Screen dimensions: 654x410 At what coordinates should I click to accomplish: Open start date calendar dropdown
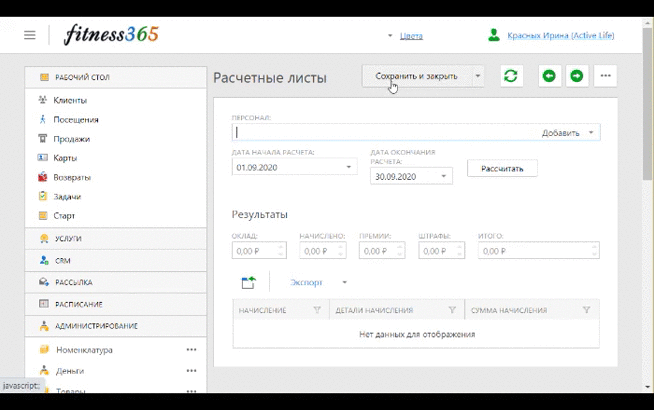coord(349,167)
